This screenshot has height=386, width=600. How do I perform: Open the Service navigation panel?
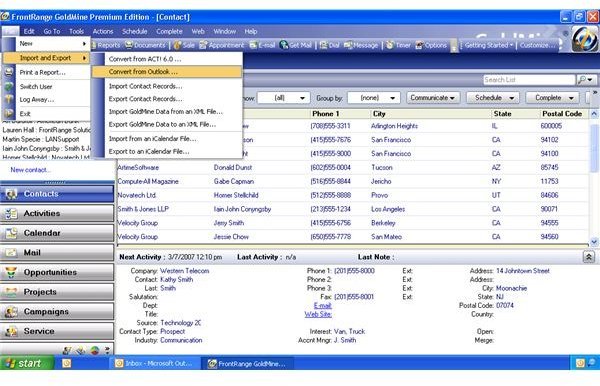[x=57, y=331]
